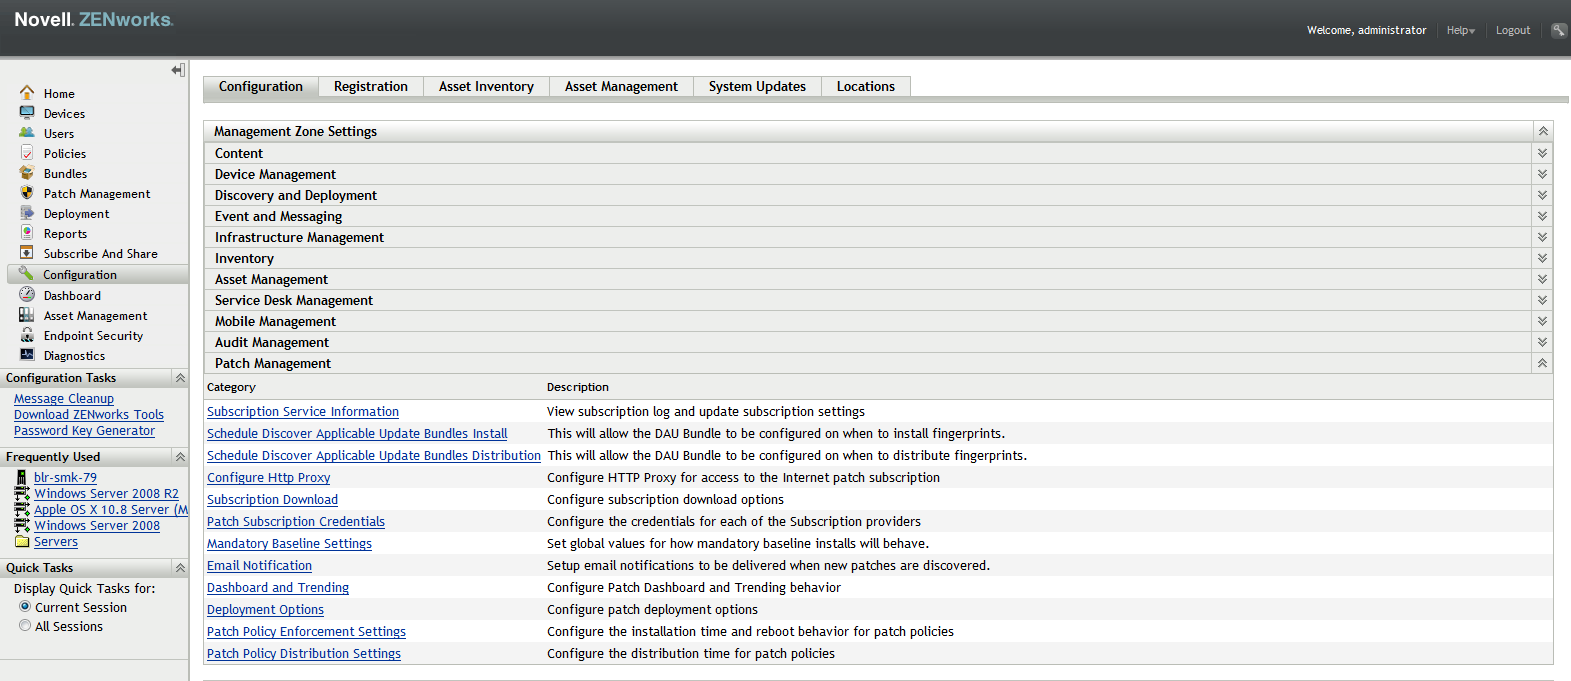Click Password Key Generator link
The height and width of the screenshot is (681, 1571).
pos(84,430)
